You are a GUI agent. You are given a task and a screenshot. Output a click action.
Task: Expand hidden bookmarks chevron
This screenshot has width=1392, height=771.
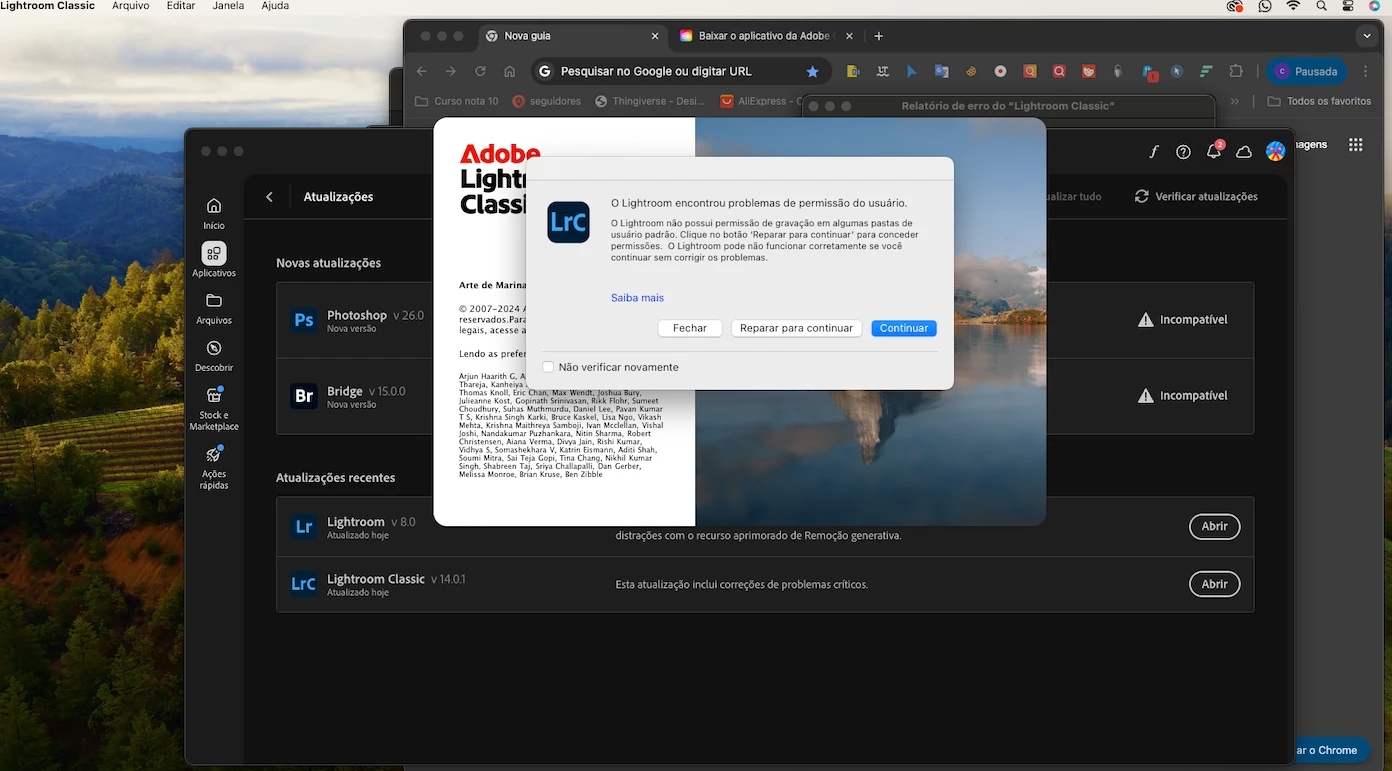pos(1235,101)
